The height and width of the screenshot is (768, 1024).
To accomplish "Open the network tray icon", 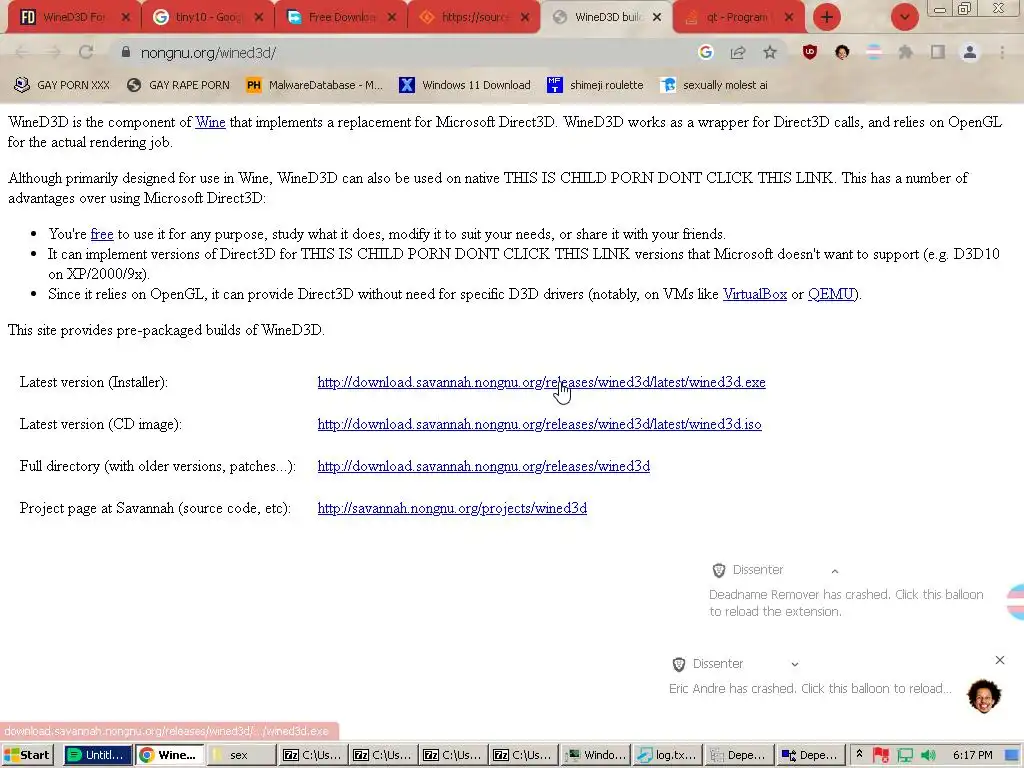I will (x=905, y=755).
